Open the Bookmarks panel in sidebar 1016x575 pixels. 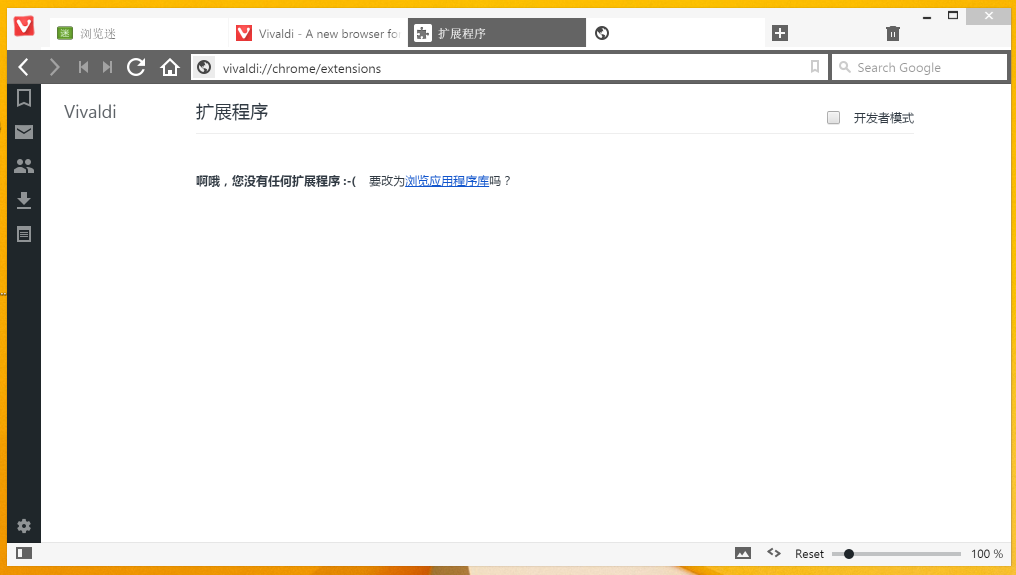24,98
